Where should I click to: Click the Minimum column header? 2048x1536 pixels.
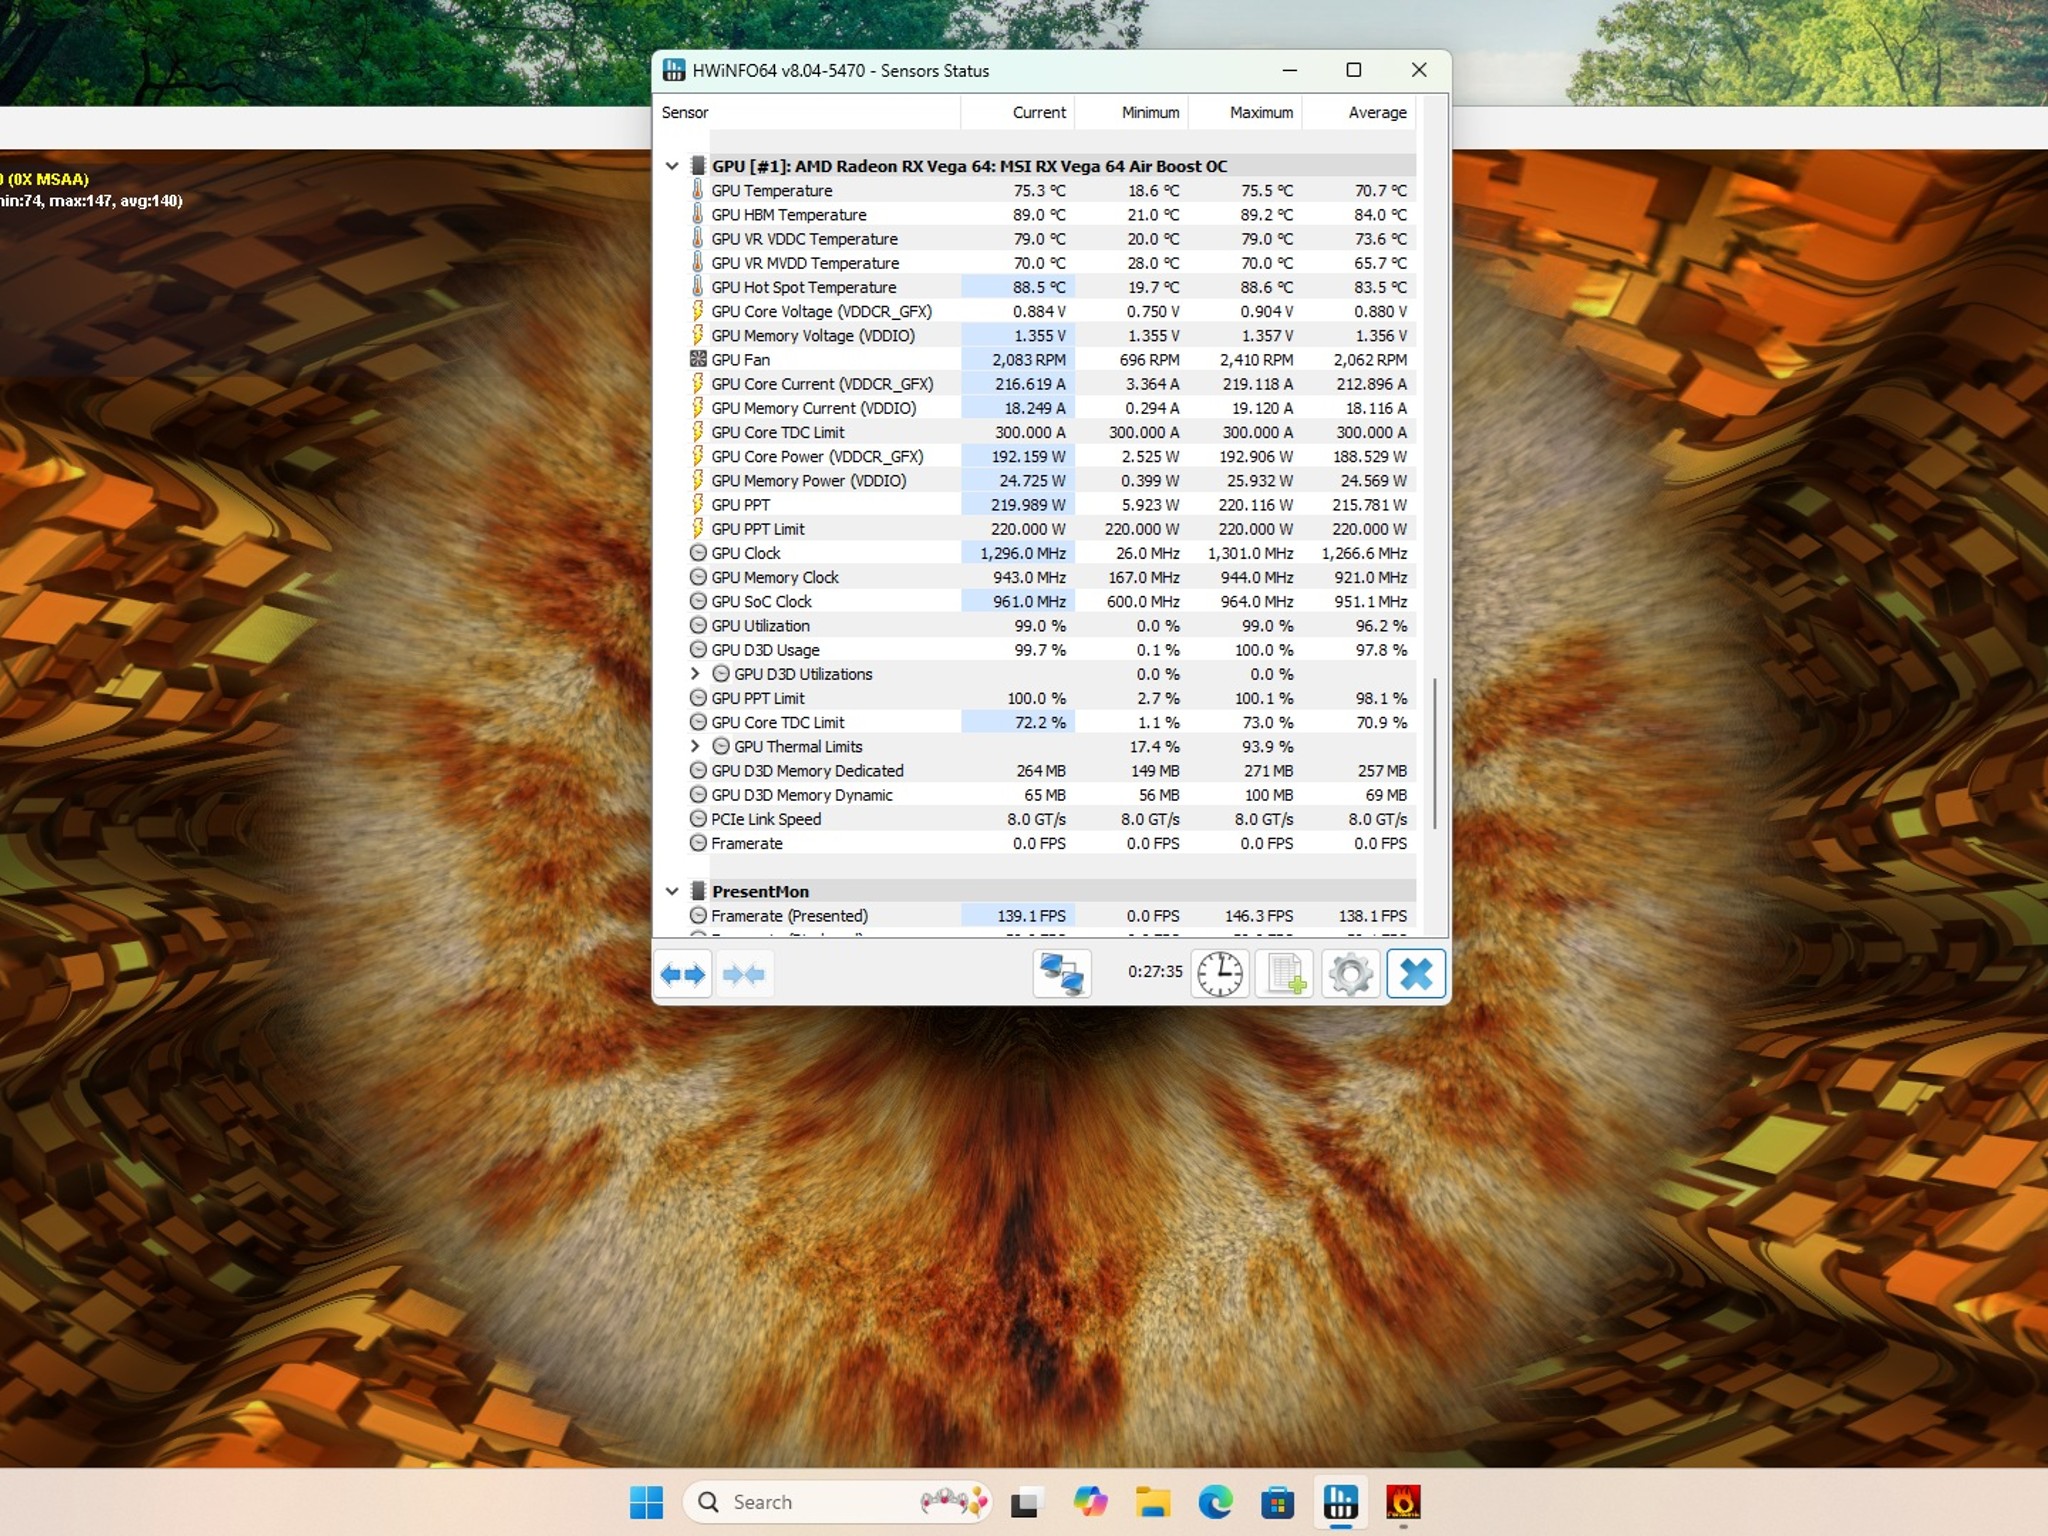coord(1131,112)
